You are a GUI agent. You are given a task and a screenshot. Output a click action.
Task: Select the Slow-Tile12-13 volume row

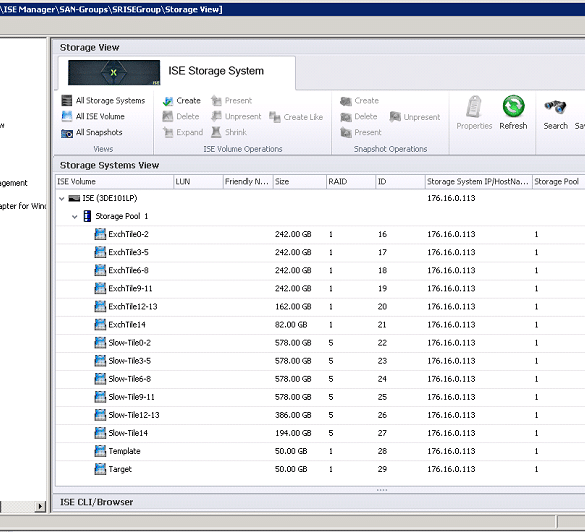[x=320, y=415]
